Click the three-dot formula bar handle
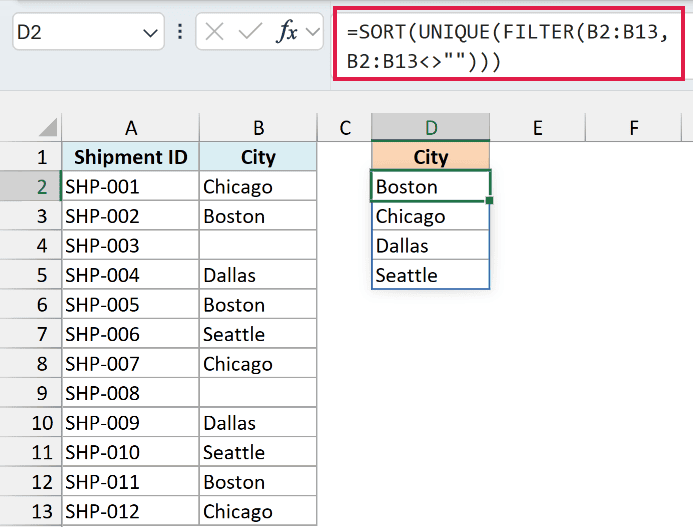 tap(180, 31)
